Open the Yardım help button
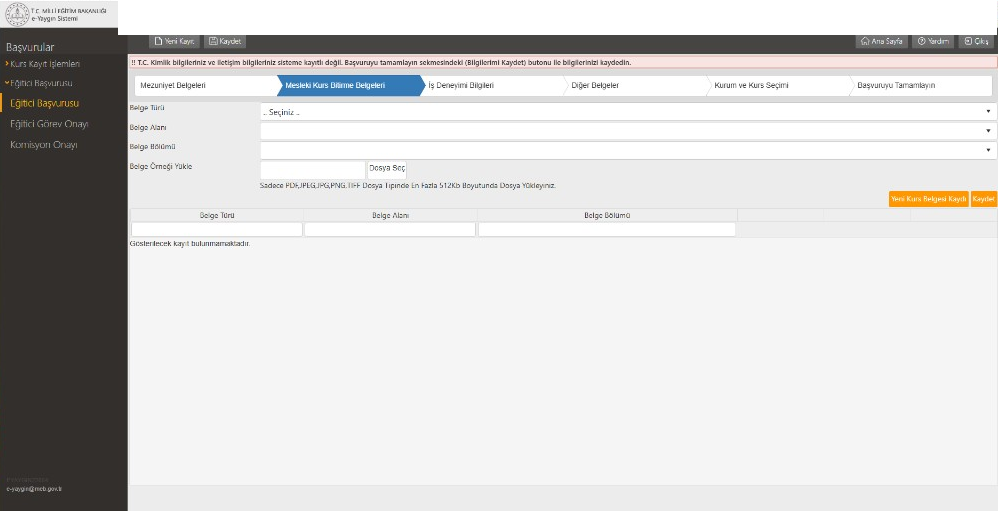The width and height of the screenshot is (998, 511). [933, 41]
